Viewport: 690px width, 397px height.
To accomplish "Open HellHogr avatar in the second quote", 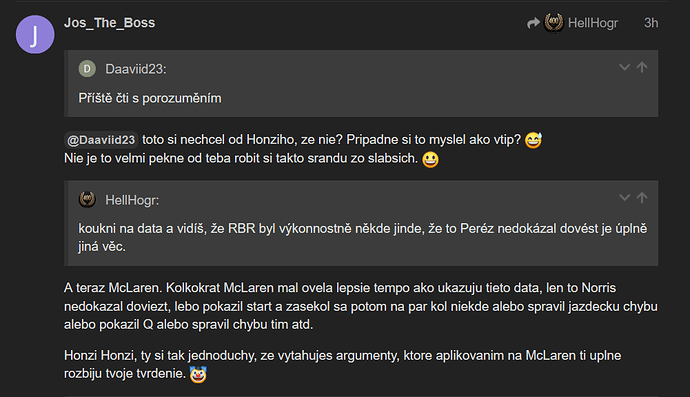I will coord(87,199).
